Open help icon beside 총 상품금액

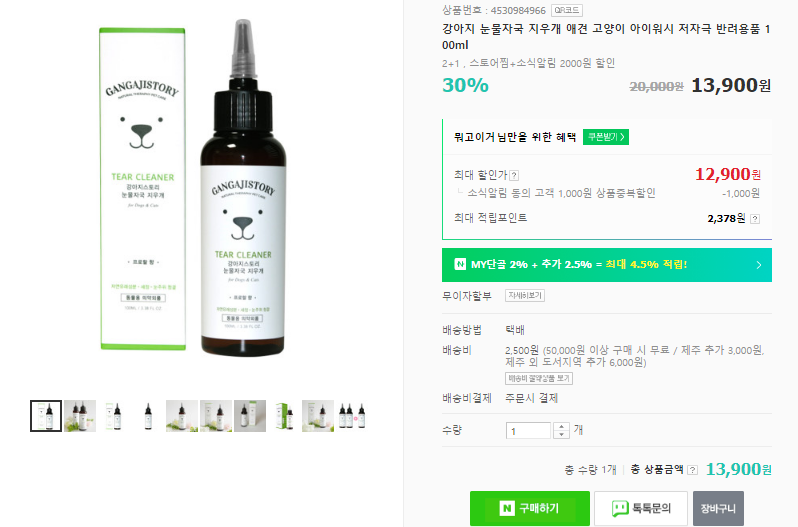pos(693,470)
